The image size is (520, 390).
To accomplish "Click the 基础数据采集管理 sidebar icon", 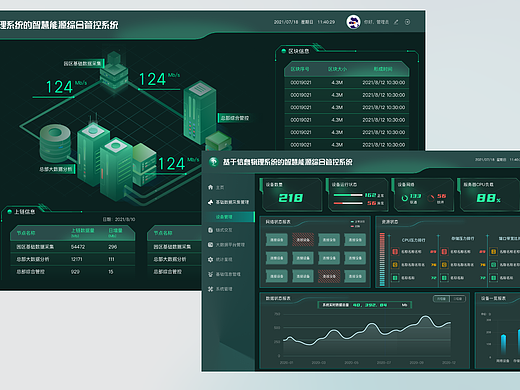I will (210, 202).
